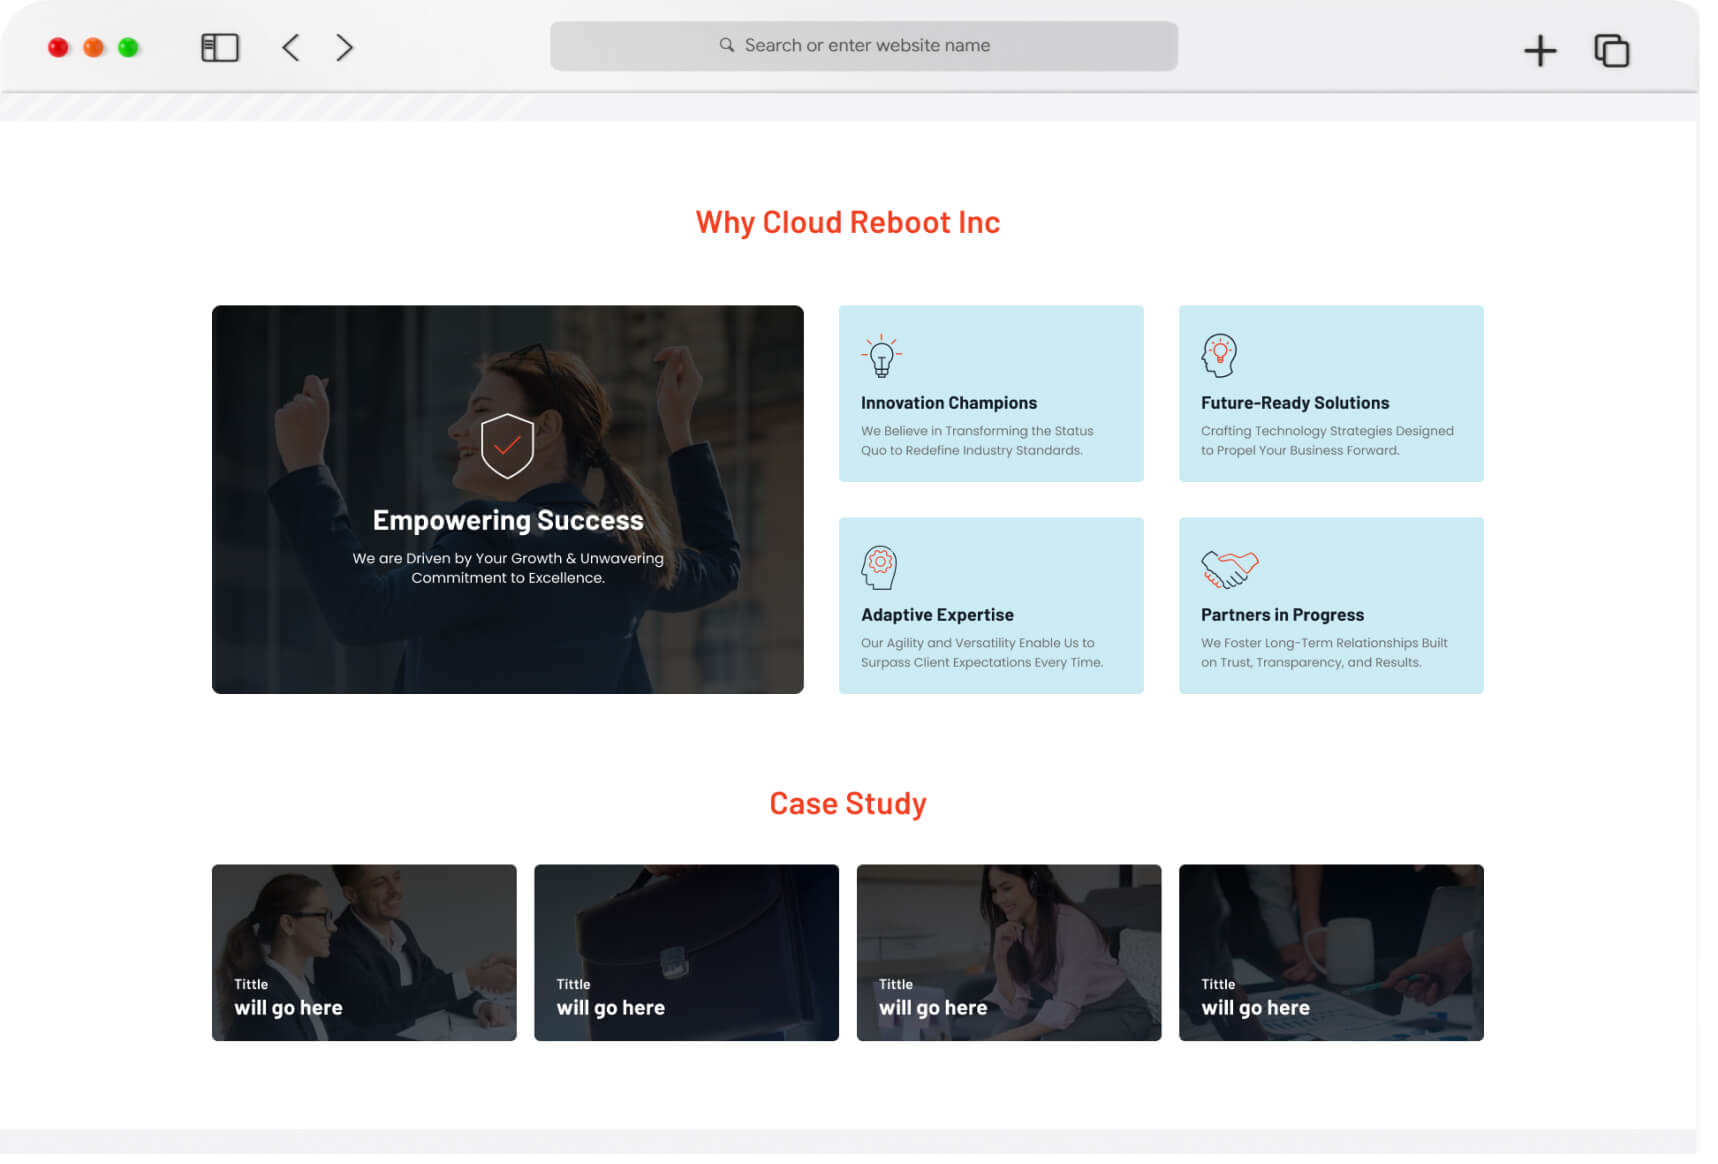Open a new tab with plus icon

[x=1539, y=51]
